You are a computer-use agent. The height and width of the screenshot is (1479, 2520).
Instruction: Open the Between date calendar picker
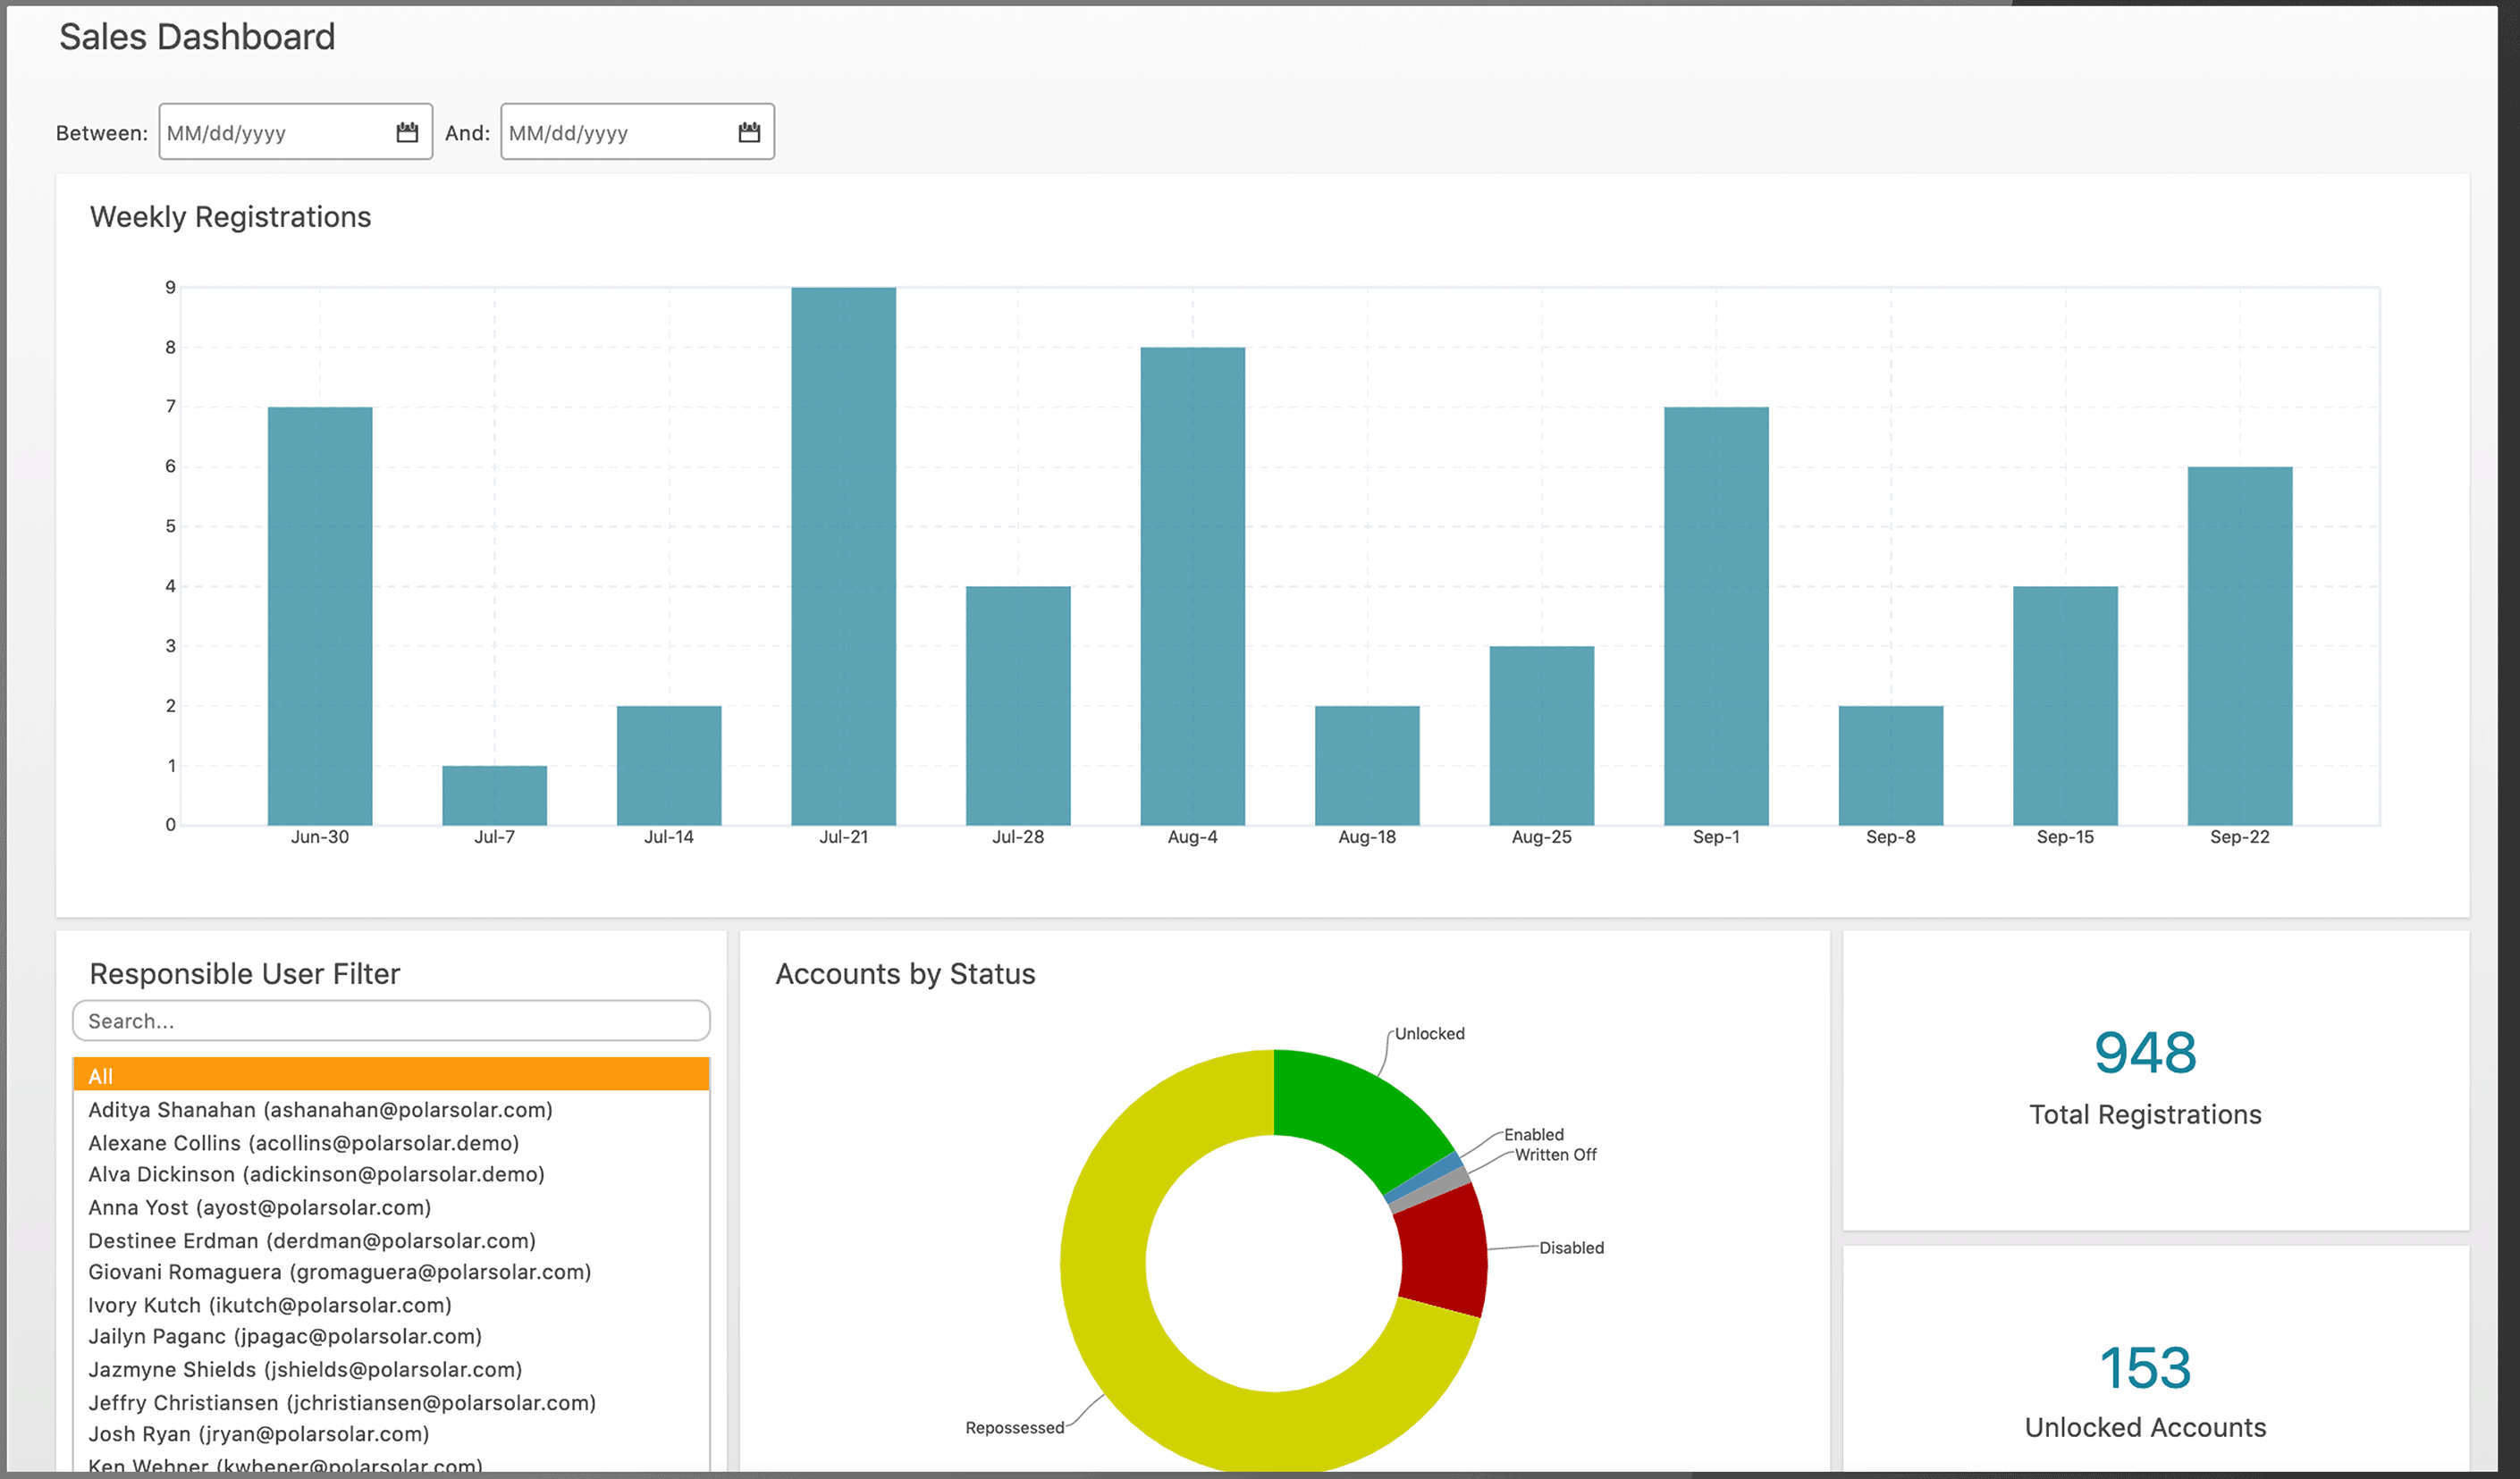point(407,132)
